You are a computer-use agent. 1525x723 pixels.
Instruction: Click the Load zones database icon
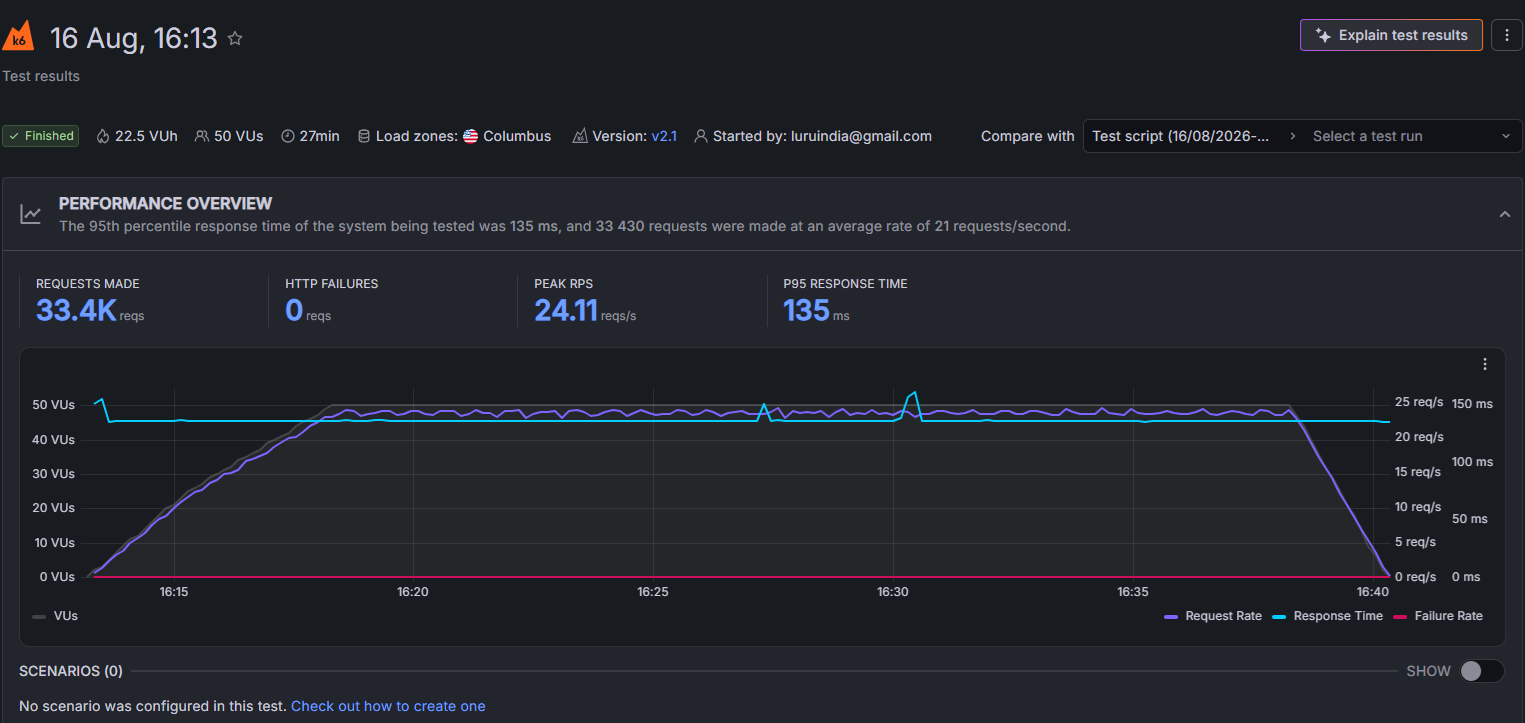(x=364, y=136)
